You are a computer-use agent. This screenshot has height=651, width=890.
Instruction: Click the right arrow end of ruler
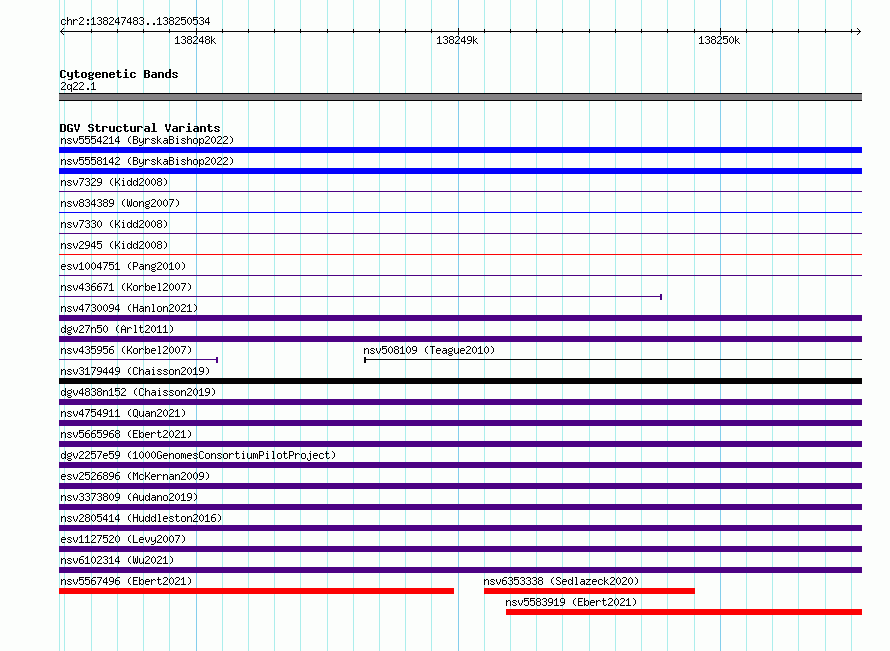click(x=858, y=32)
